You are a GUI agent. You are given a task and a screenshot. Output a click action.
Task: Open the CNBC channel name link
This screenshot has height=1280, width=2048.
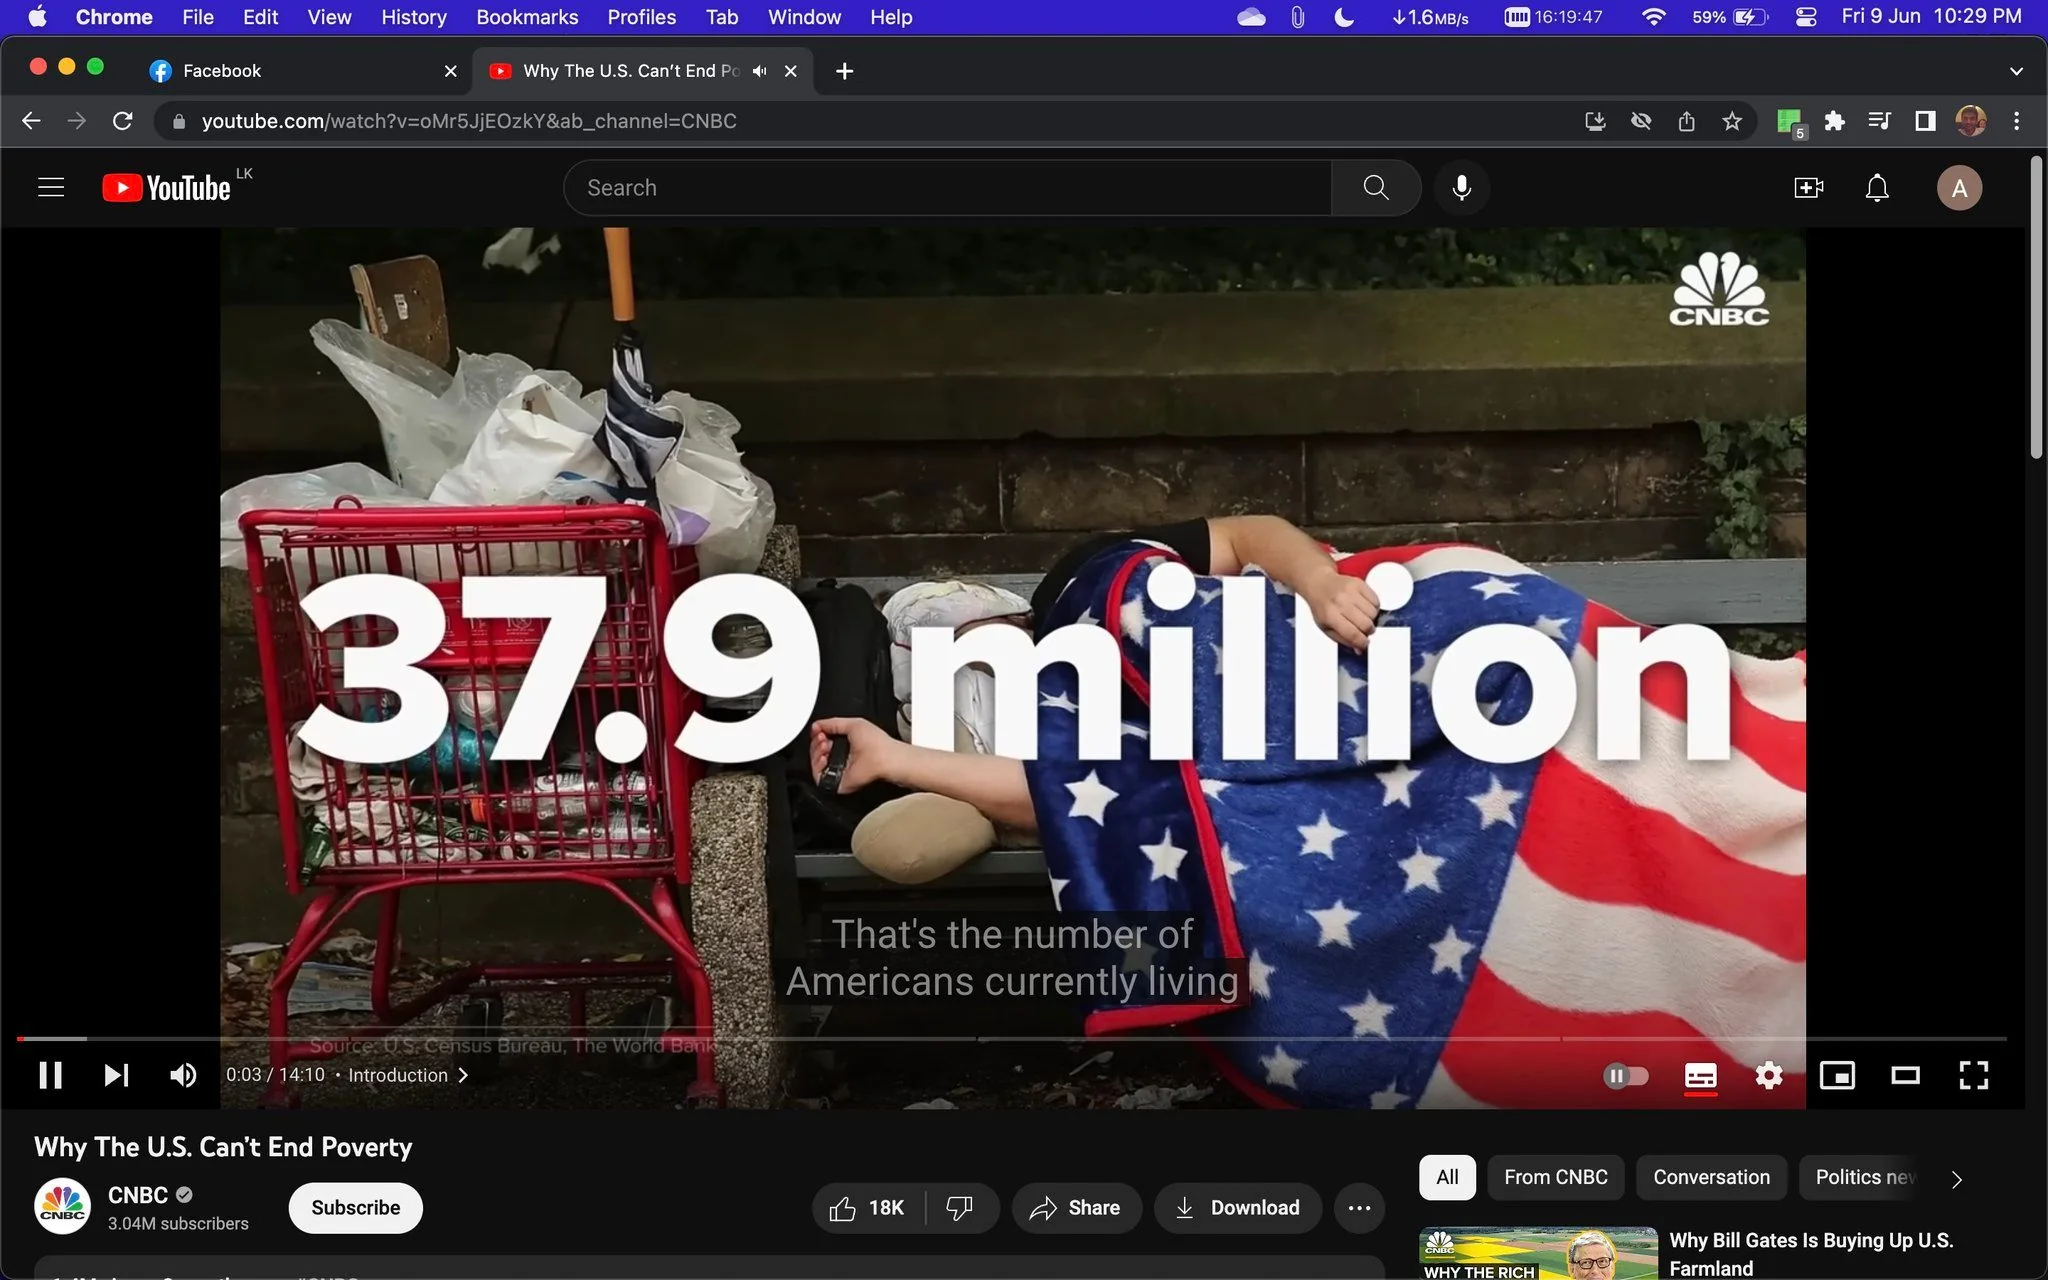138,1195
